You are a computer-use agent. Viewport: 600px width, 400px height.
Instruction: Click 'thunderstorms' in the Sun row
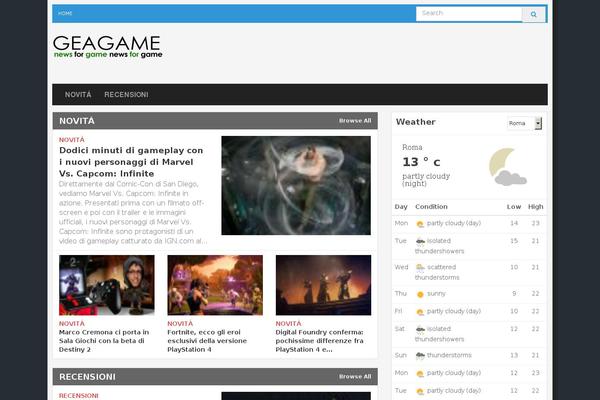tap(449, 355)
